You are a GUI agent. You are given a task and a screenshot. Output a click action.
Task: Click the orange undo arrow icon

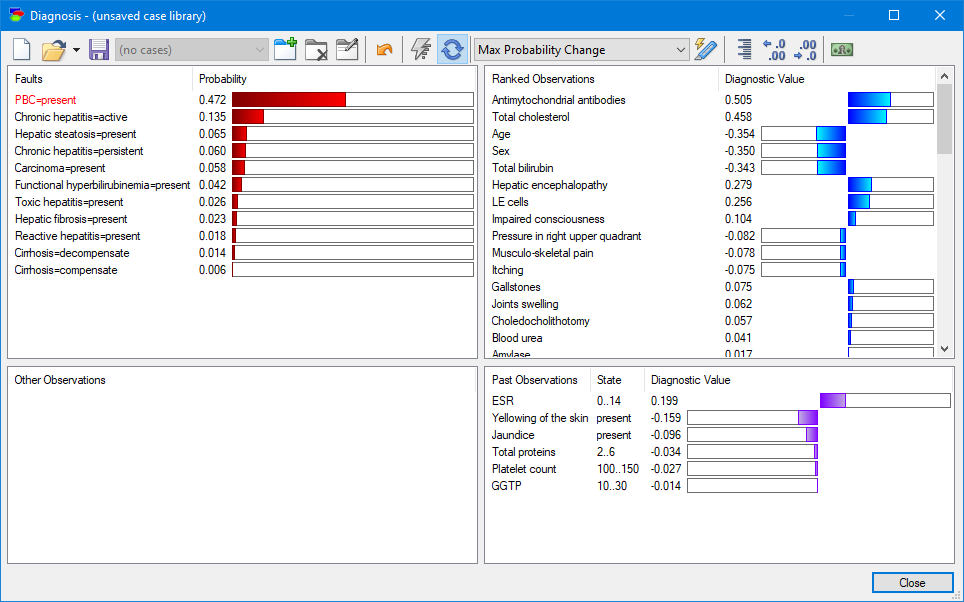384,50
